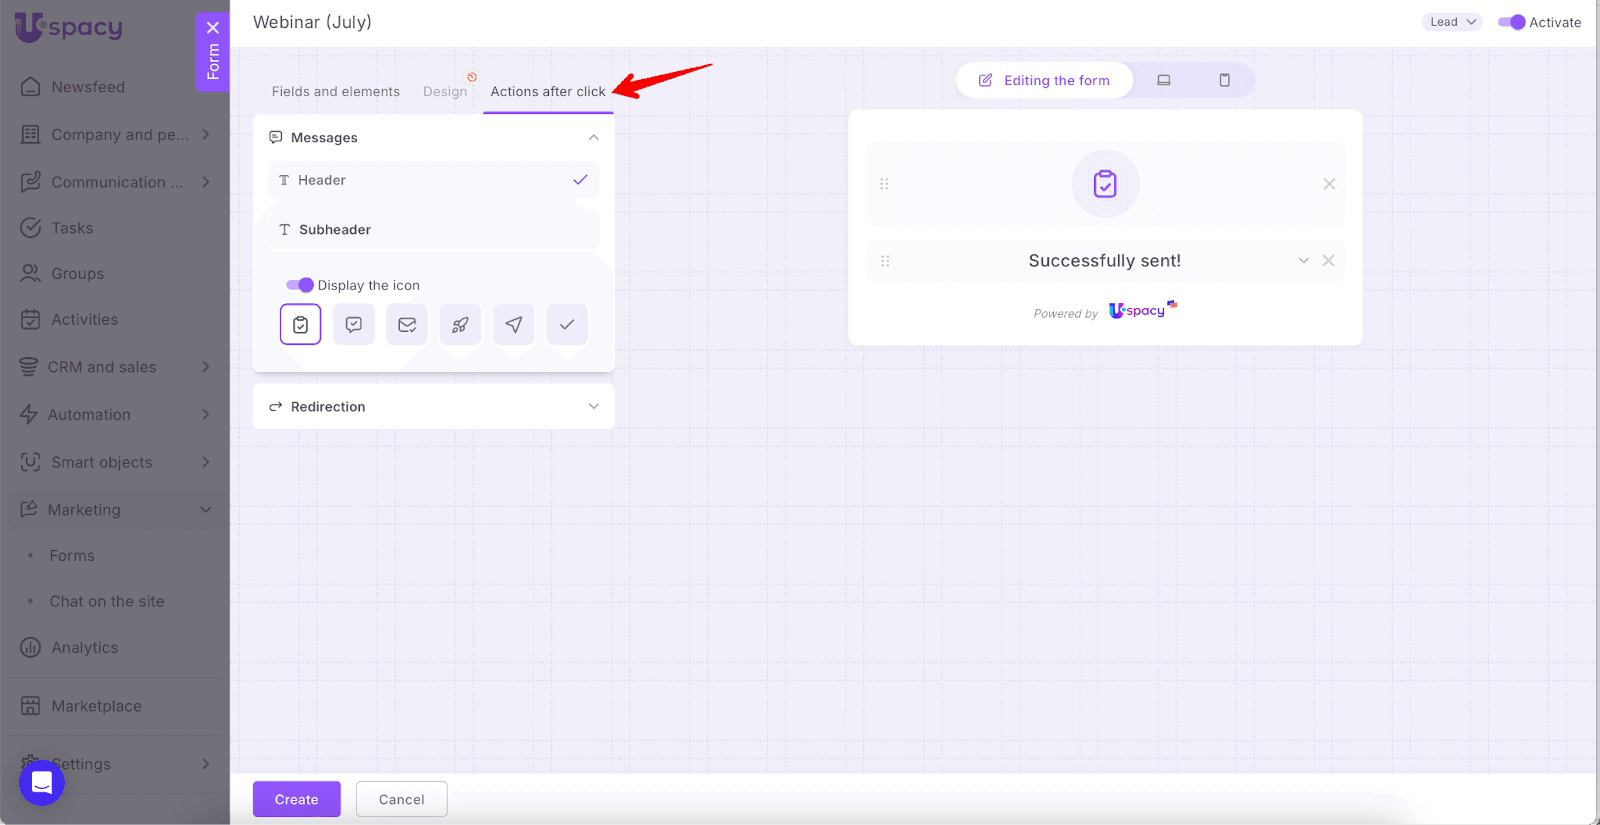This screenshot has width=1600, height=825.
Task: Click the Create button
Action: tap(297, 799)
